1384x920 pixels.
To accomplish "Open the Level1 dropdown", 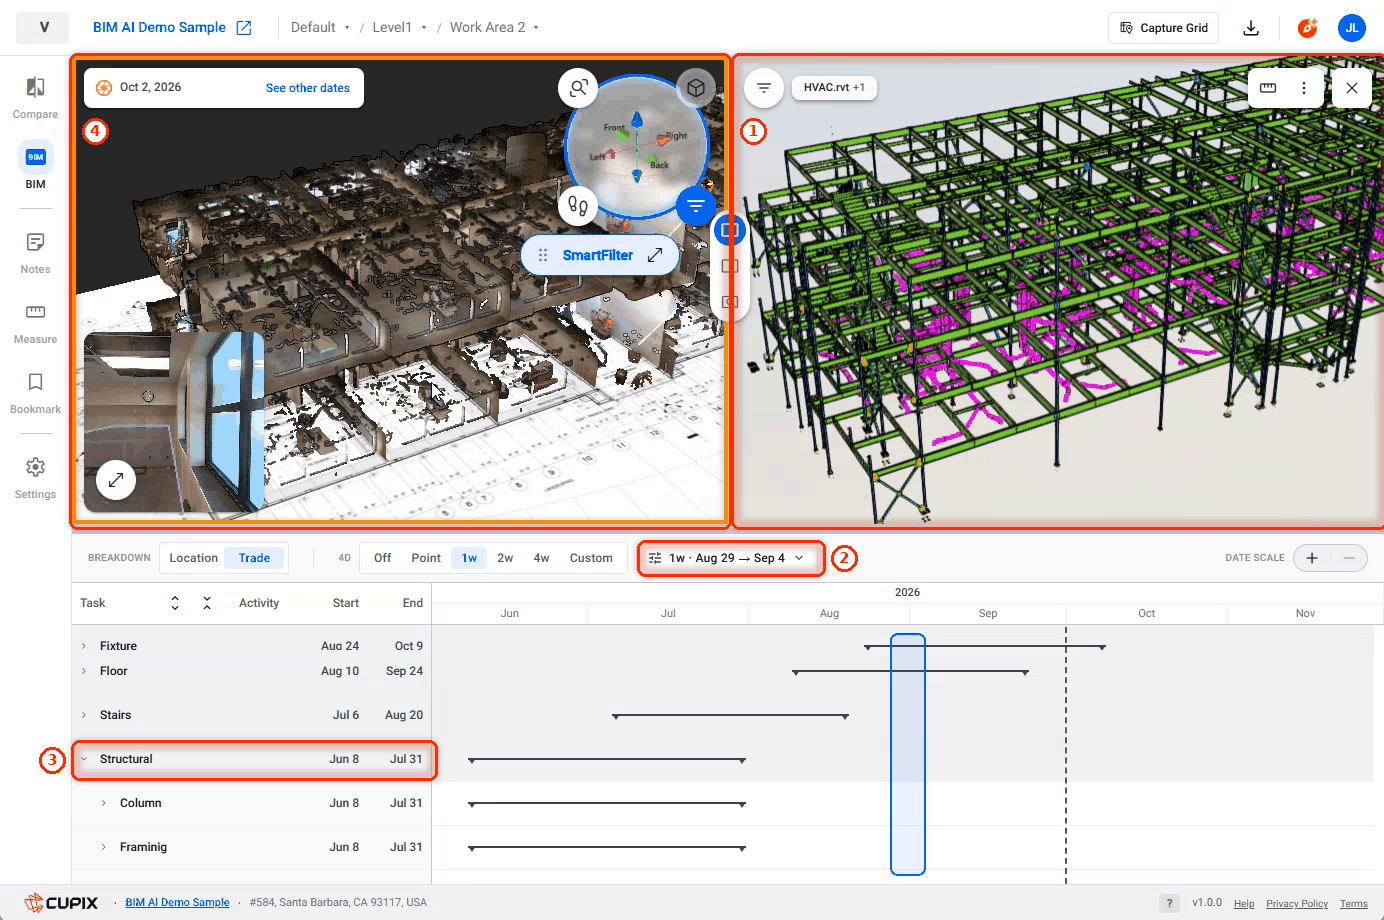I will pyautogui.click(x=399, y=28).
